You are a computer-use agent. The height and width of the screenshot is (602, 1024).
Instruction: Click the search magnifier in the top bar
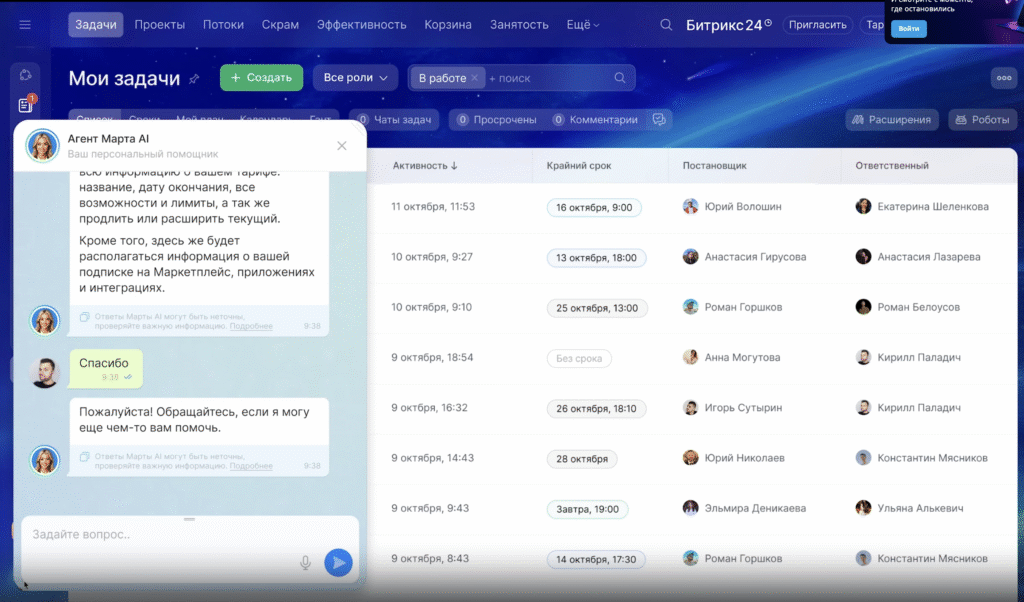coord(666,25)
